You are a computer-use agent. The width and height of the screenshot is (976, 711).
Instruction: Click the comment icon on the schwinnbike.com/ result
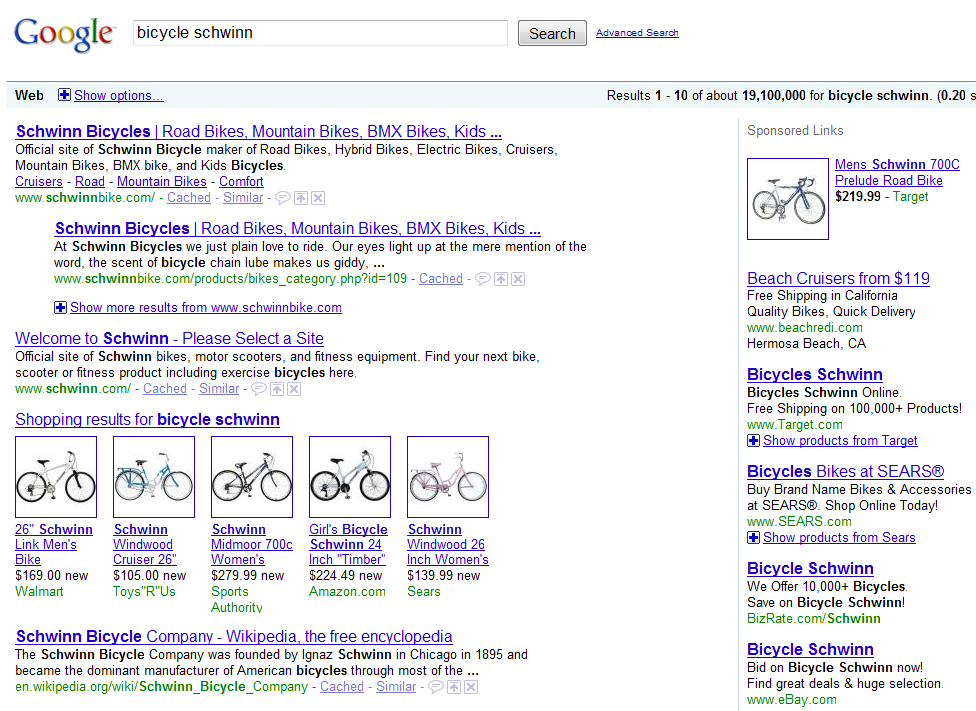point(283,198)
